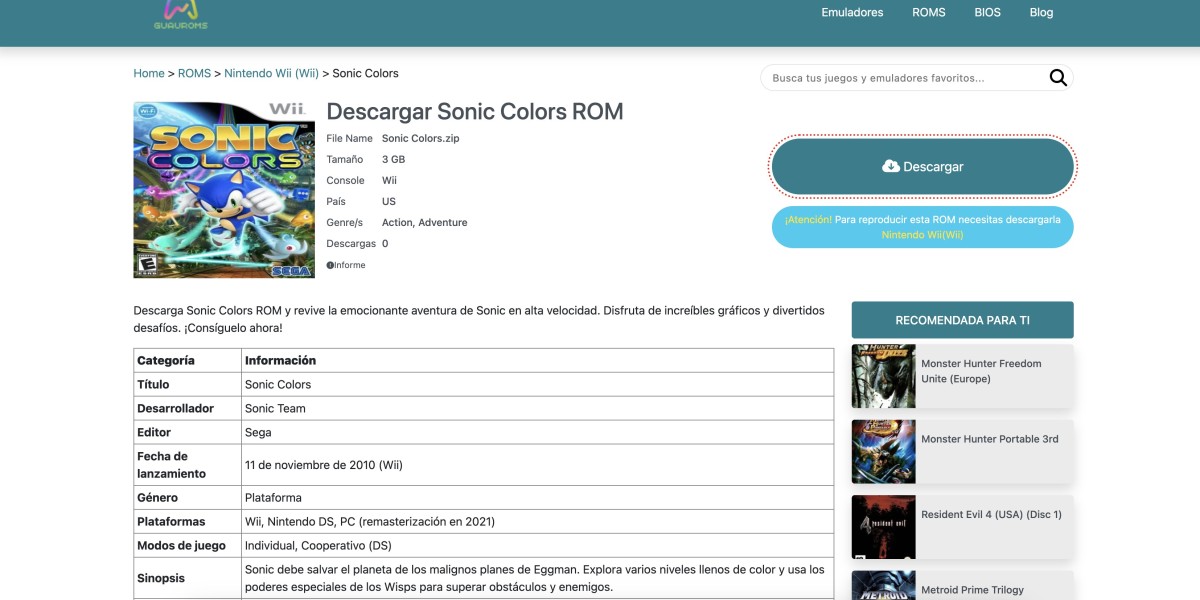The height and width of the screenshot is (600, 1200).
Task: Click the Fecha de lanzamiento label
Action: click(x=171, y=465)
